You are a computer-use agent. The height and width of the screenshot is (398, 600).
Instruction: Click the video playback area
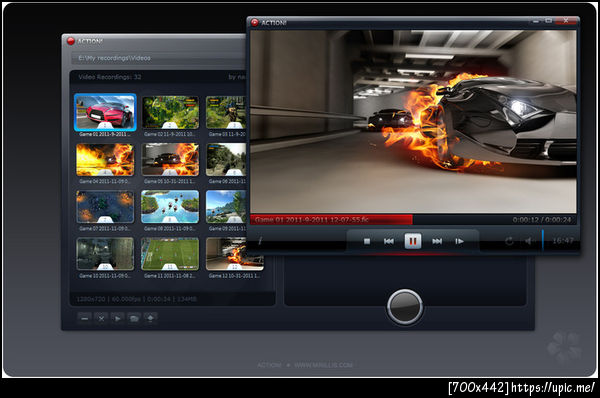point(413,122)
